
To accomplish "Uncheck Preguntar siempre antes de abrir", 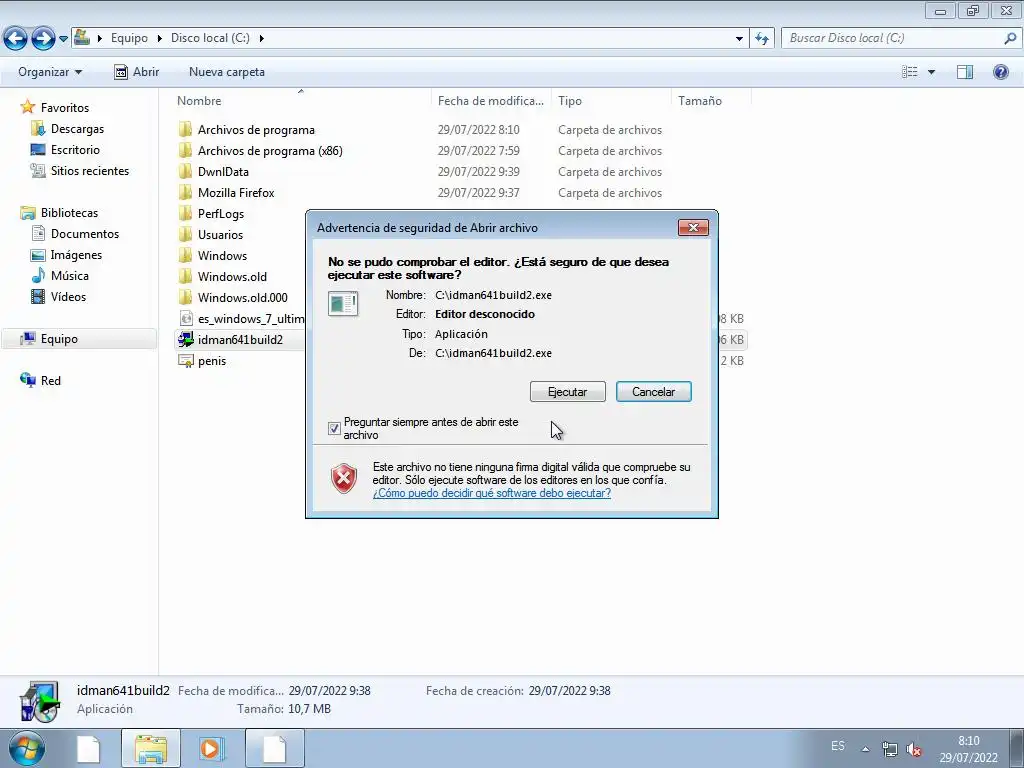I will (x=334, y=428).
